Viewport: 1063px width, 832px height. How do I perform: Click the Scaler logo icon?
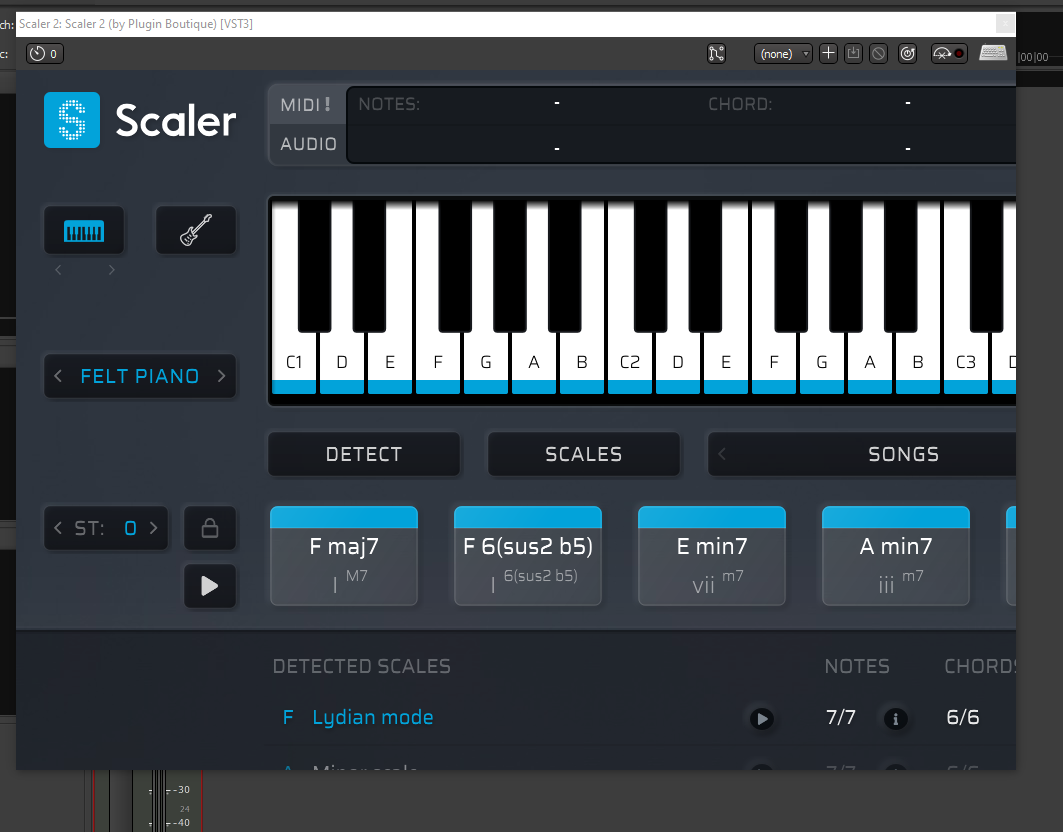coord(72,120)
